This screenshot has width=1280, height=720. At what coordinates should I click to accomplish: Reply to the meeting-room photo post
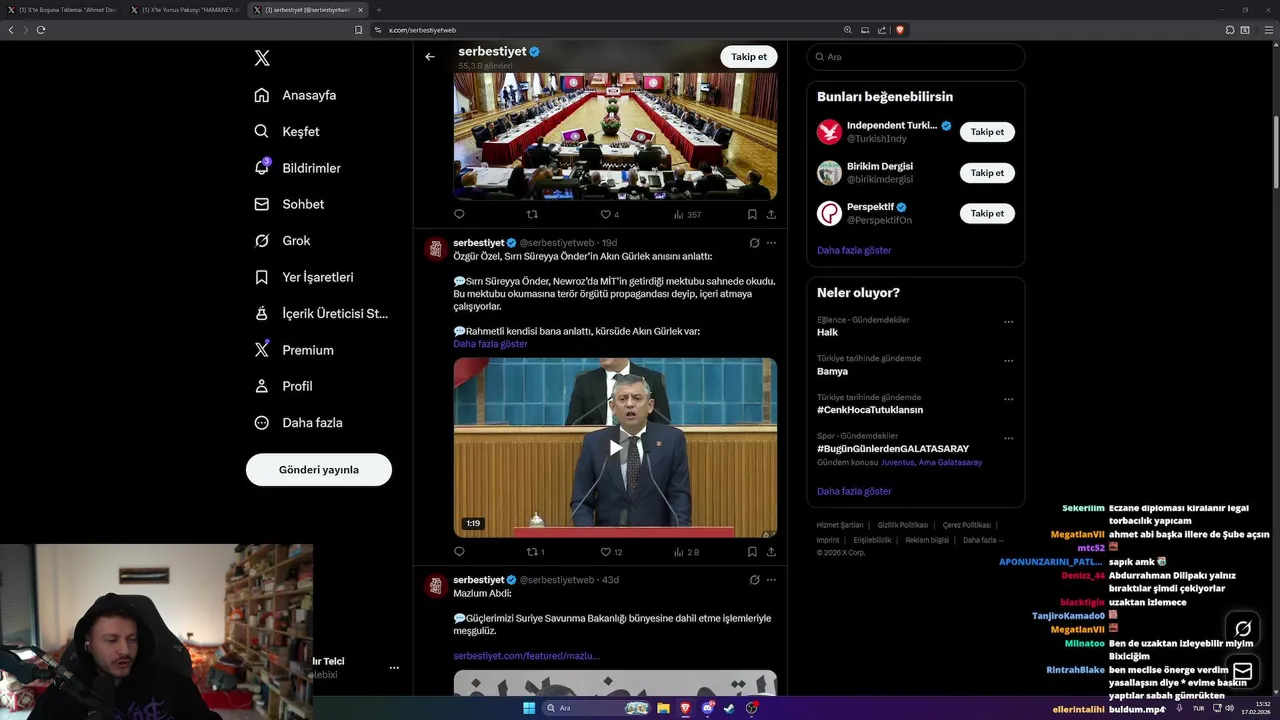(x=459, y=214)
